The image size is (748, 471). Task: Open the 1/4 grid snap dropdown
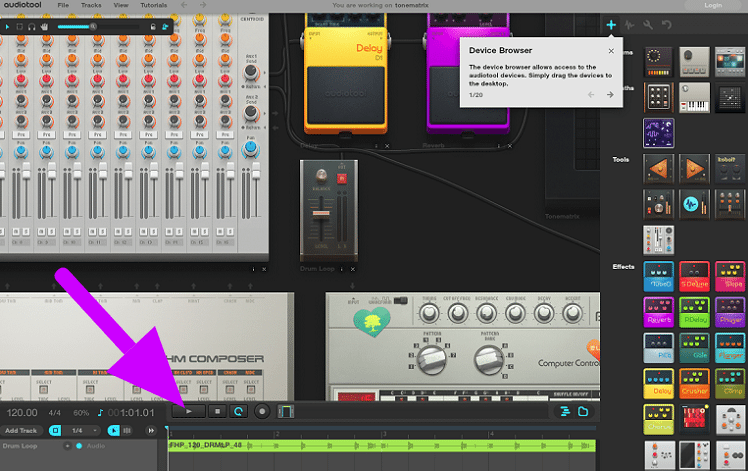(x=84, y=430)
